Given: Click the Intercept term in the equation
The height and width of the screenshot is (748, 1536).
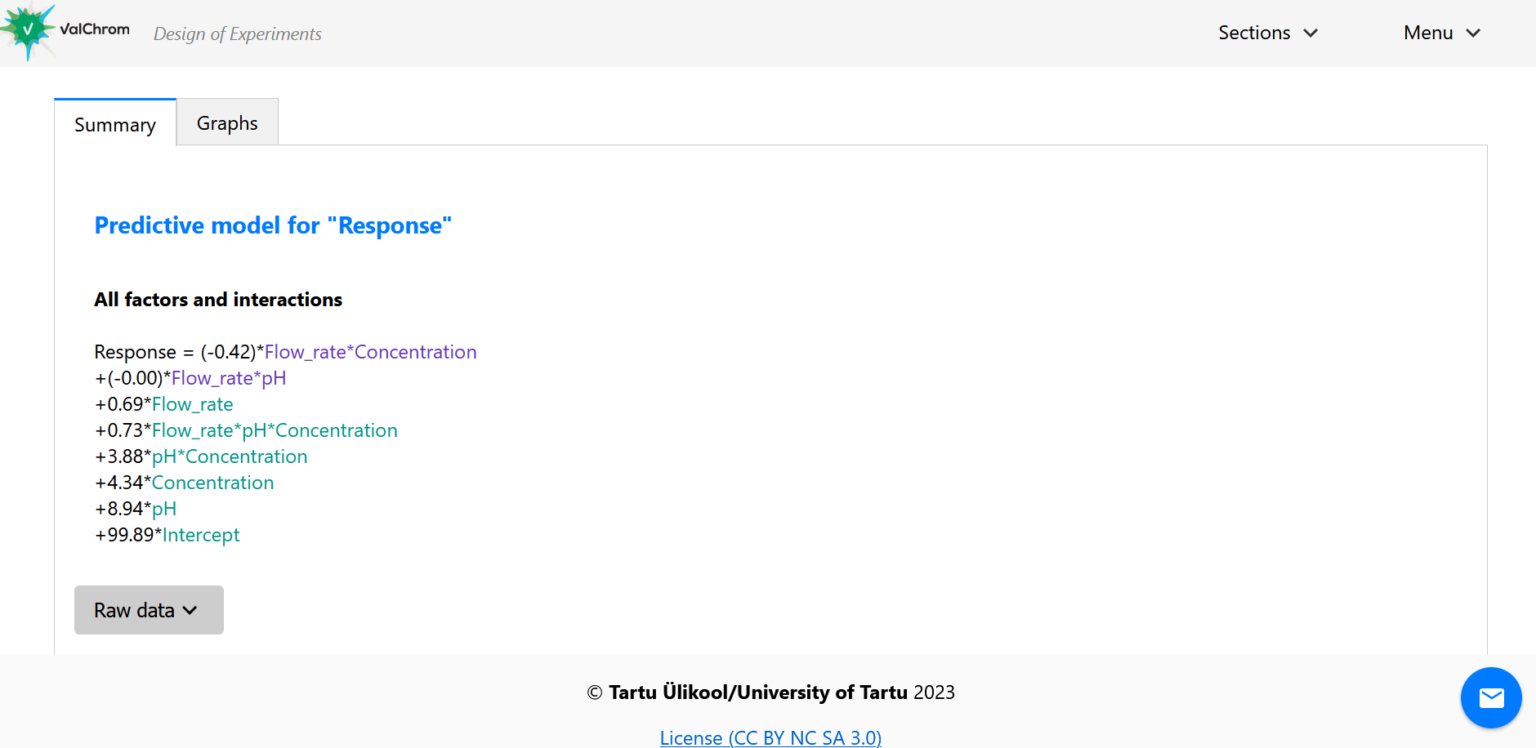Looking at the screenshot, I should pyautogui.click(x=200, y=534).
